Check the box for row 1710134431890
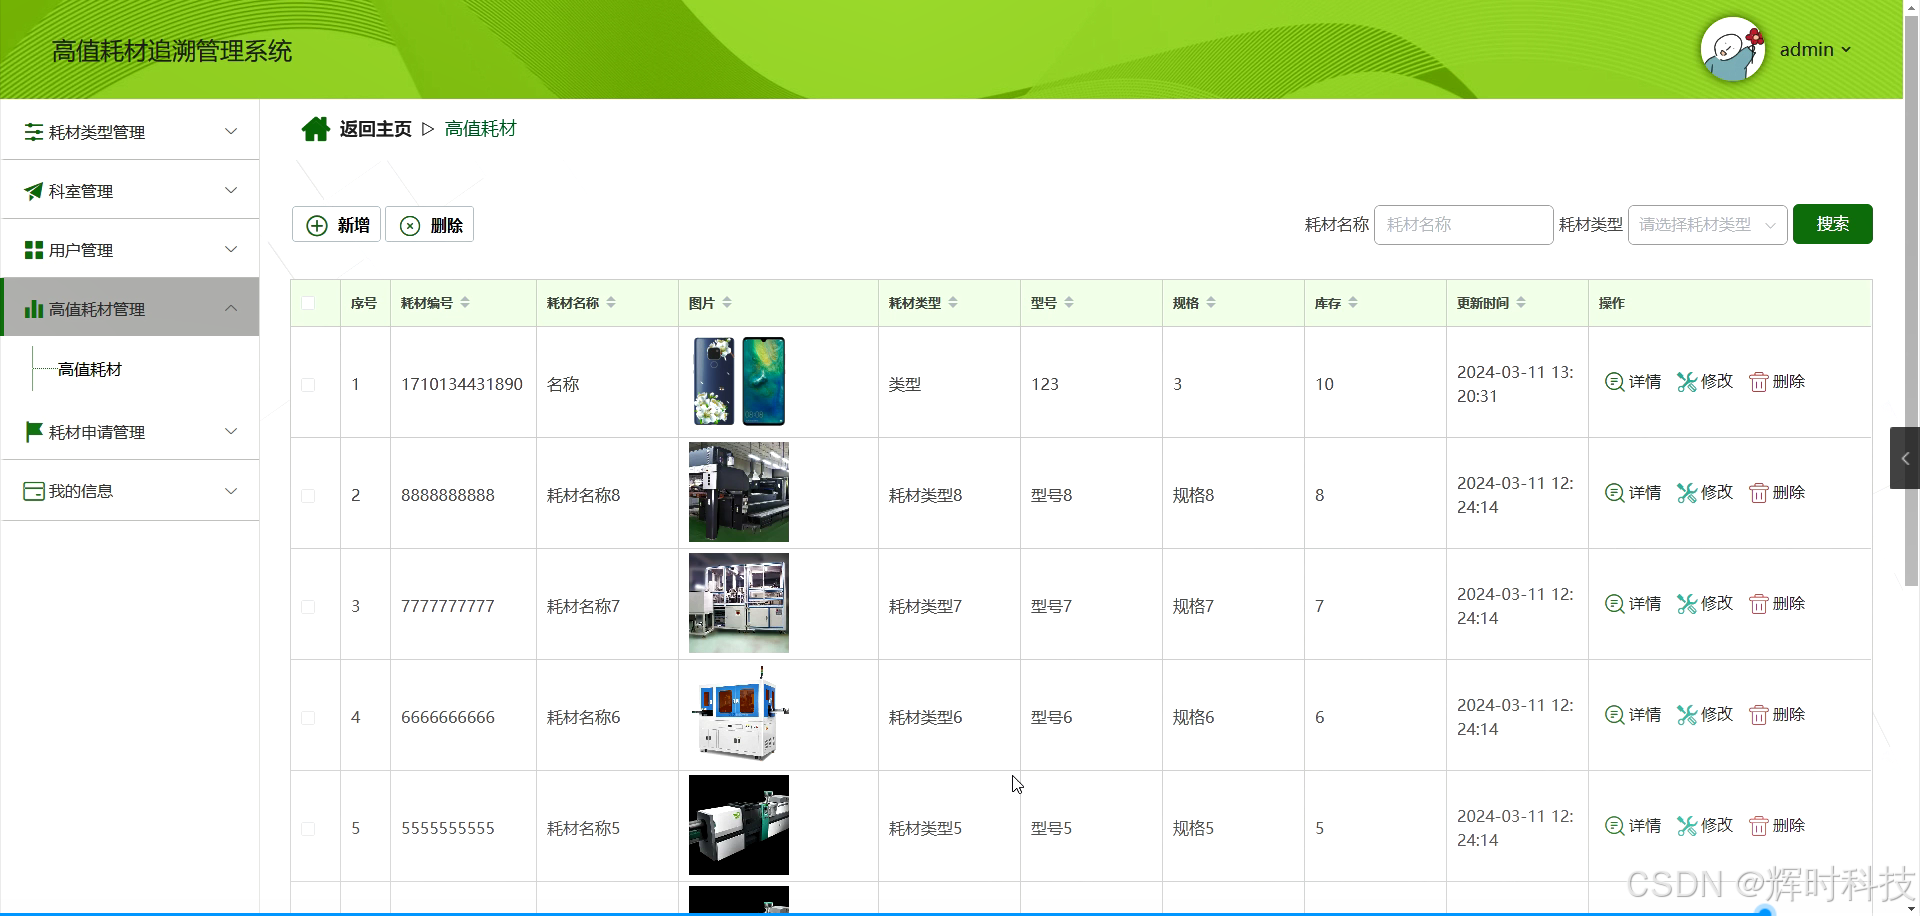Viewport: 1920px width, 916px height. click(x=308, y=385)
